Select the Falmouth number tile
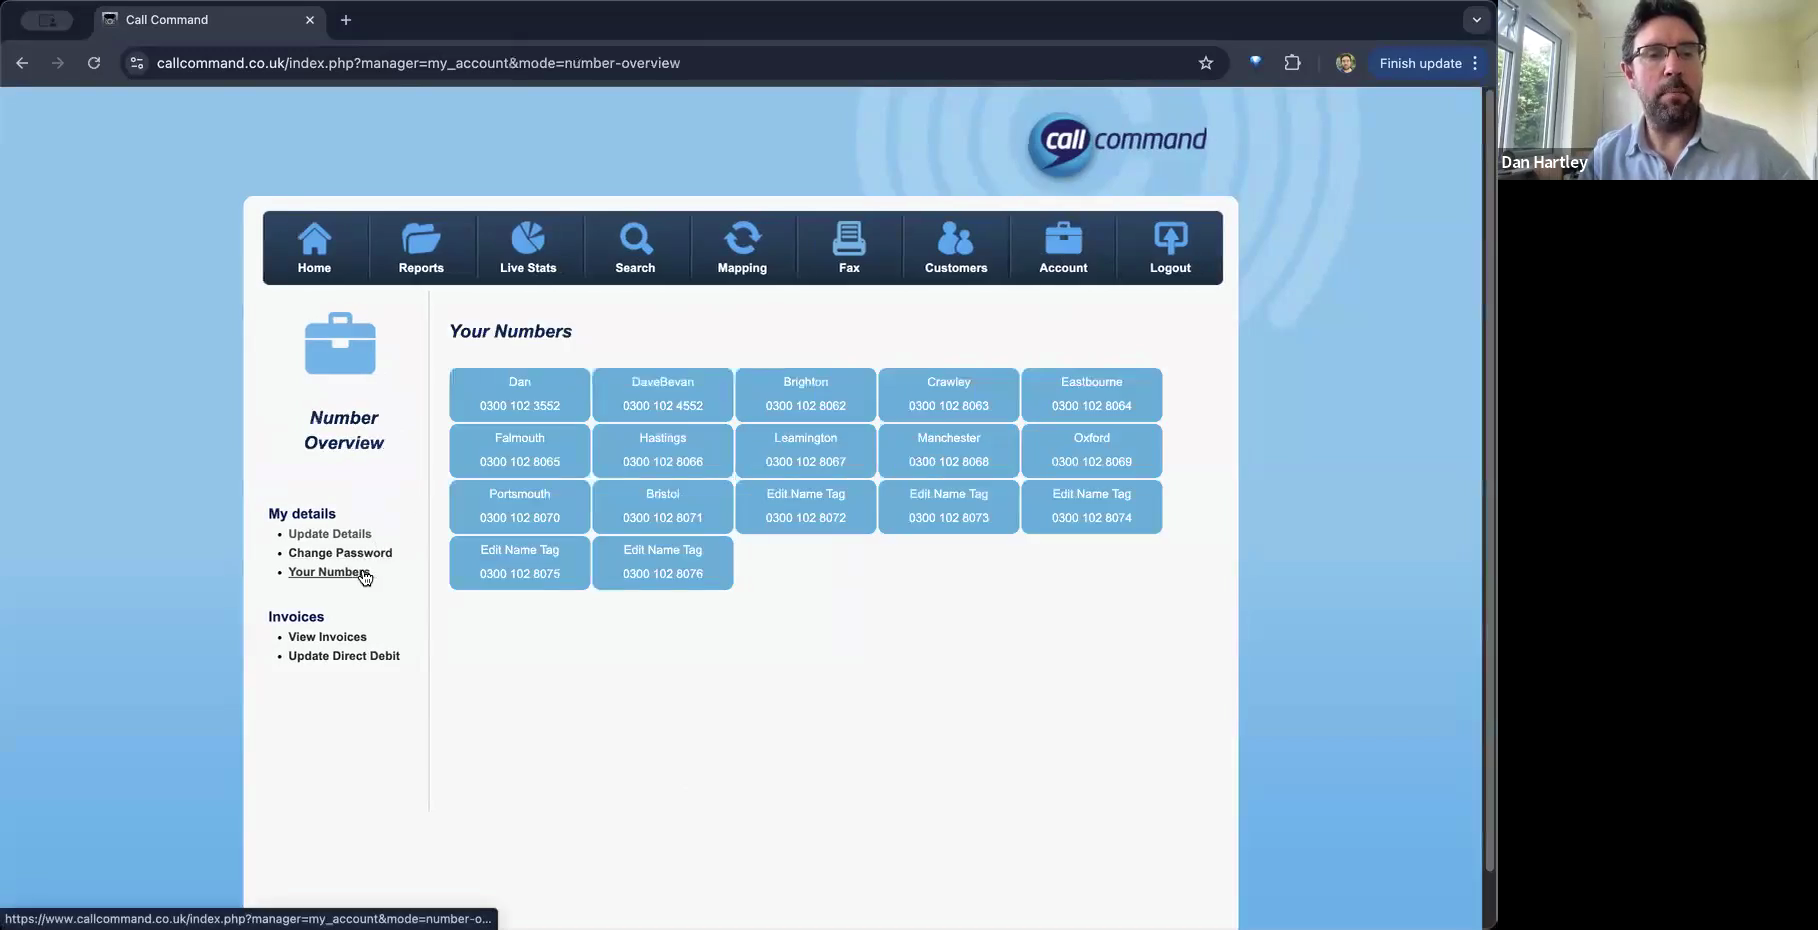Viewport: 1818px width, 930px height. (x=520, y=450)
